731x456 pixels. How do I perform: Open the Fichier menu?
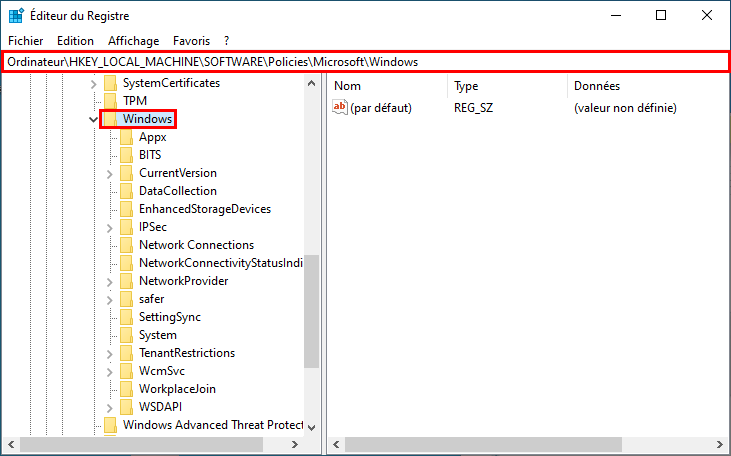pos(26,41)
